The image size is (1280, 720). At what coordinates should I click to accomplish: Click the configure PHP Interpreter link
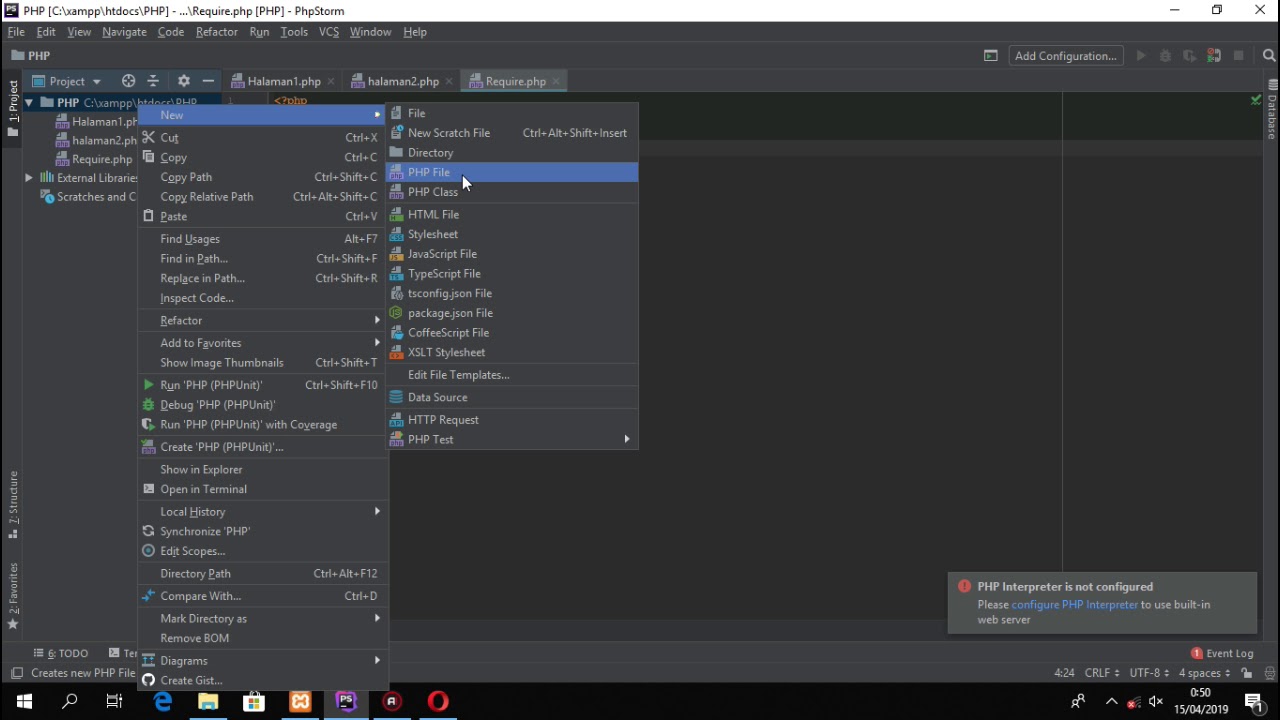point(1075,604)
